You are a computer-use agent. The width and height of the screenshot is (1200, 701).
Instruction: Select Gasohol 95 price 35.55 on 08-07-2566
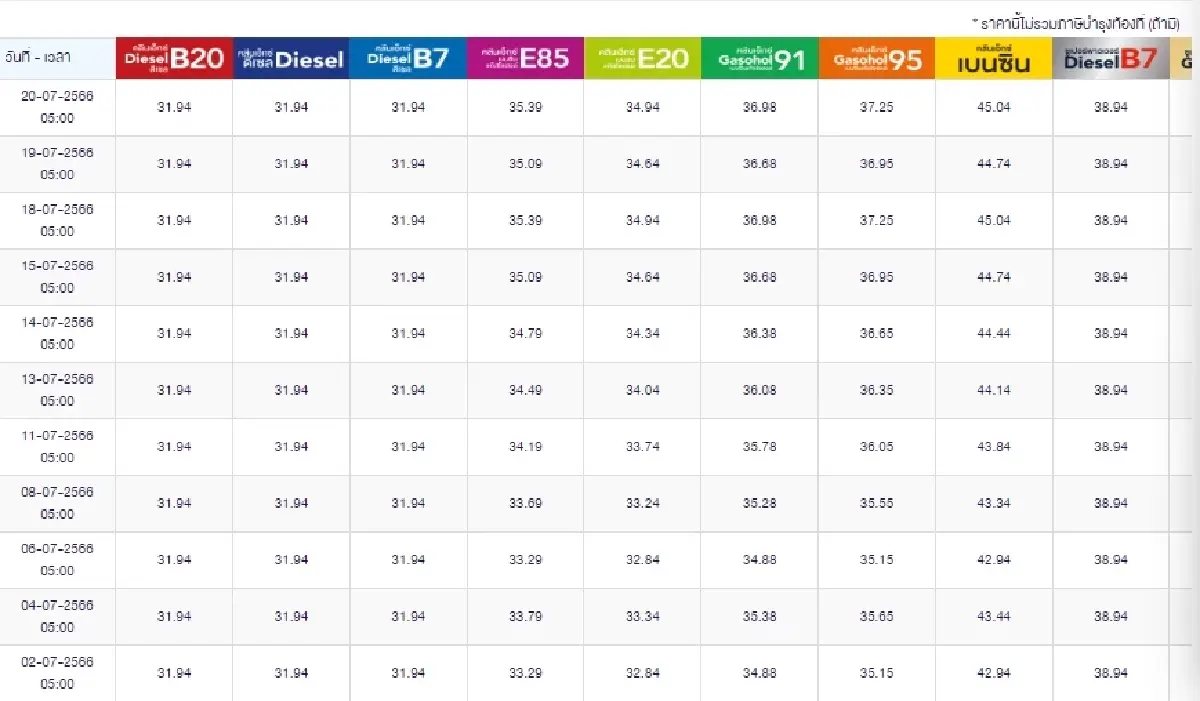pyautogui.click(x=877, y=503)
